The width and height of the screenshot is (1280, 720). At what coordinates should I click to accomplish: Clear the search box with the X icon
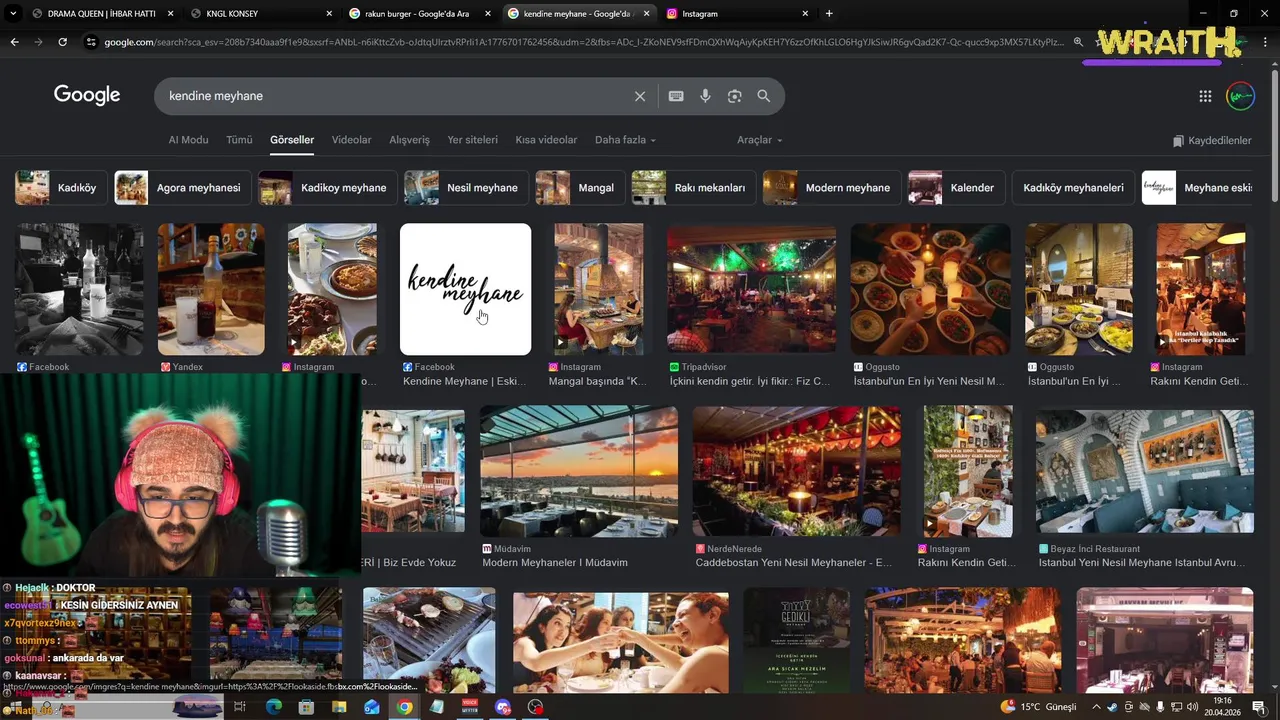[640, 96]
